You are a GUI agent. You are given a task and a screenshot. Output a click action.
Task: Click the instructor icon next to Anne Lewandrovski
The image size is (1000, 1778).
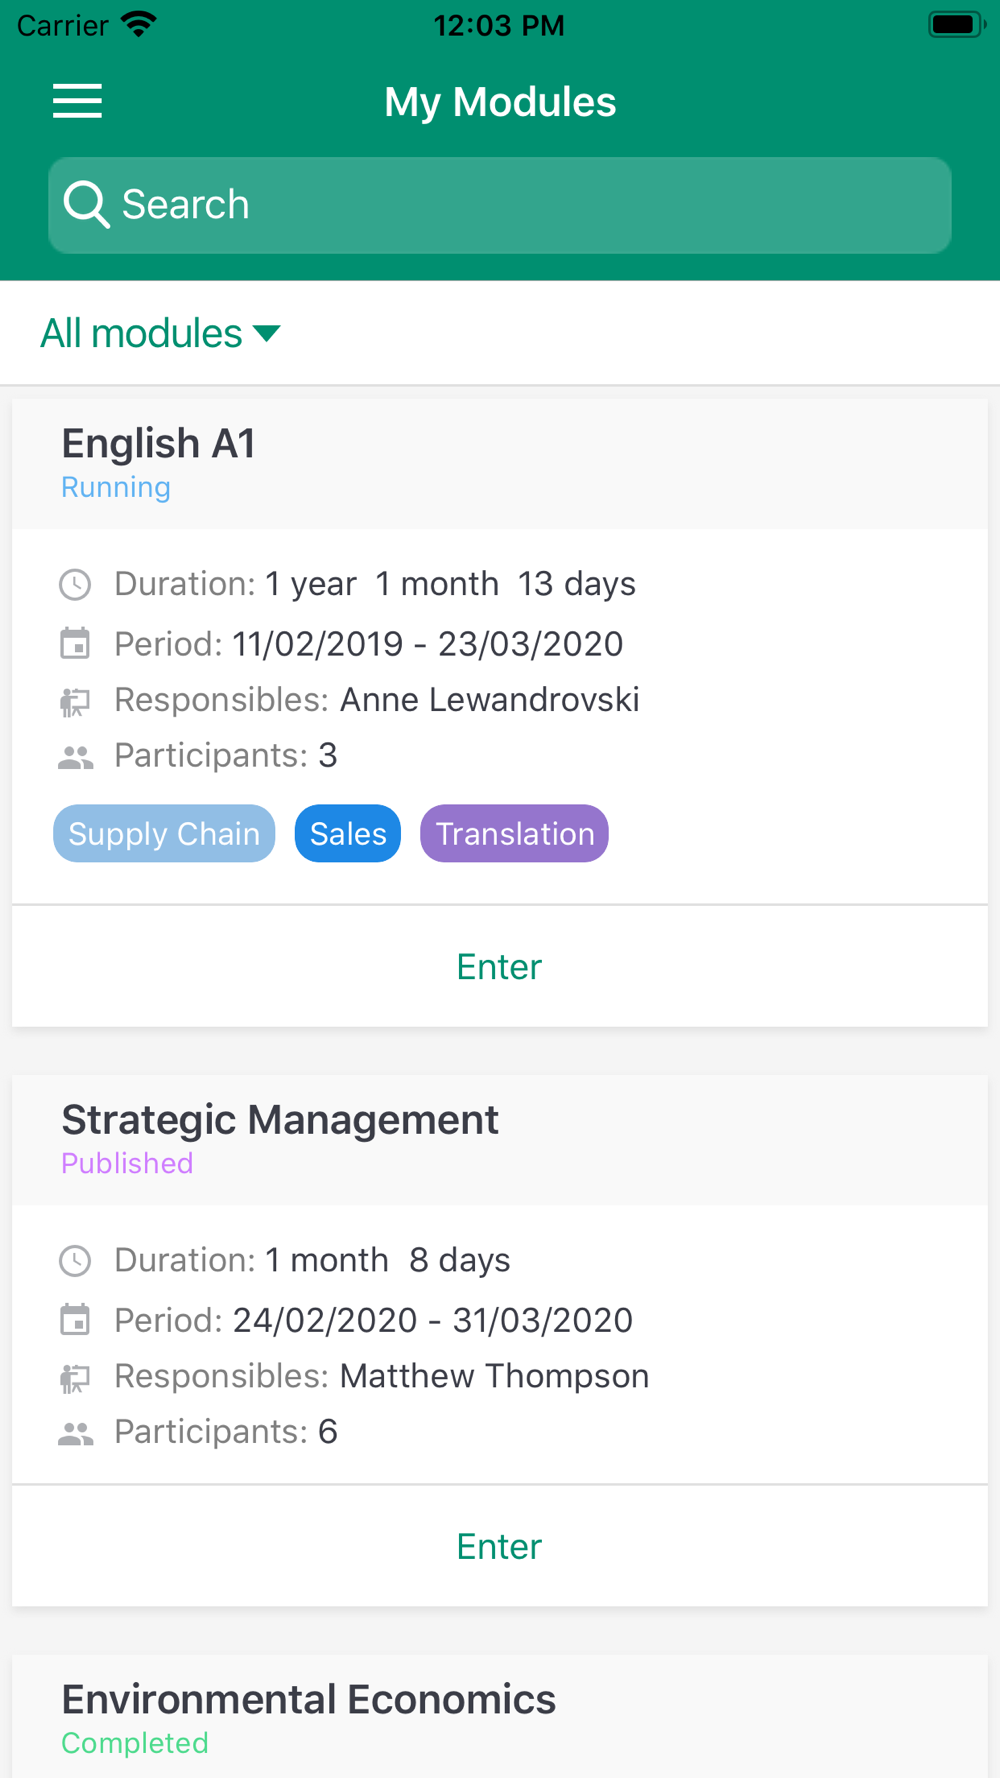tap(75, 702)
